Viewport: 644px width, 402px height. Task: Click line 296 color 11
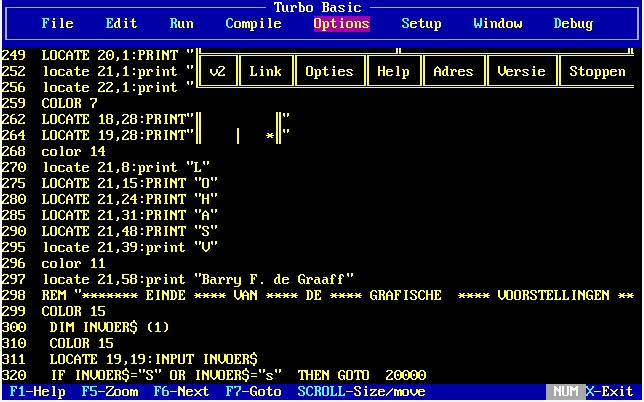(x=53, y=264)
